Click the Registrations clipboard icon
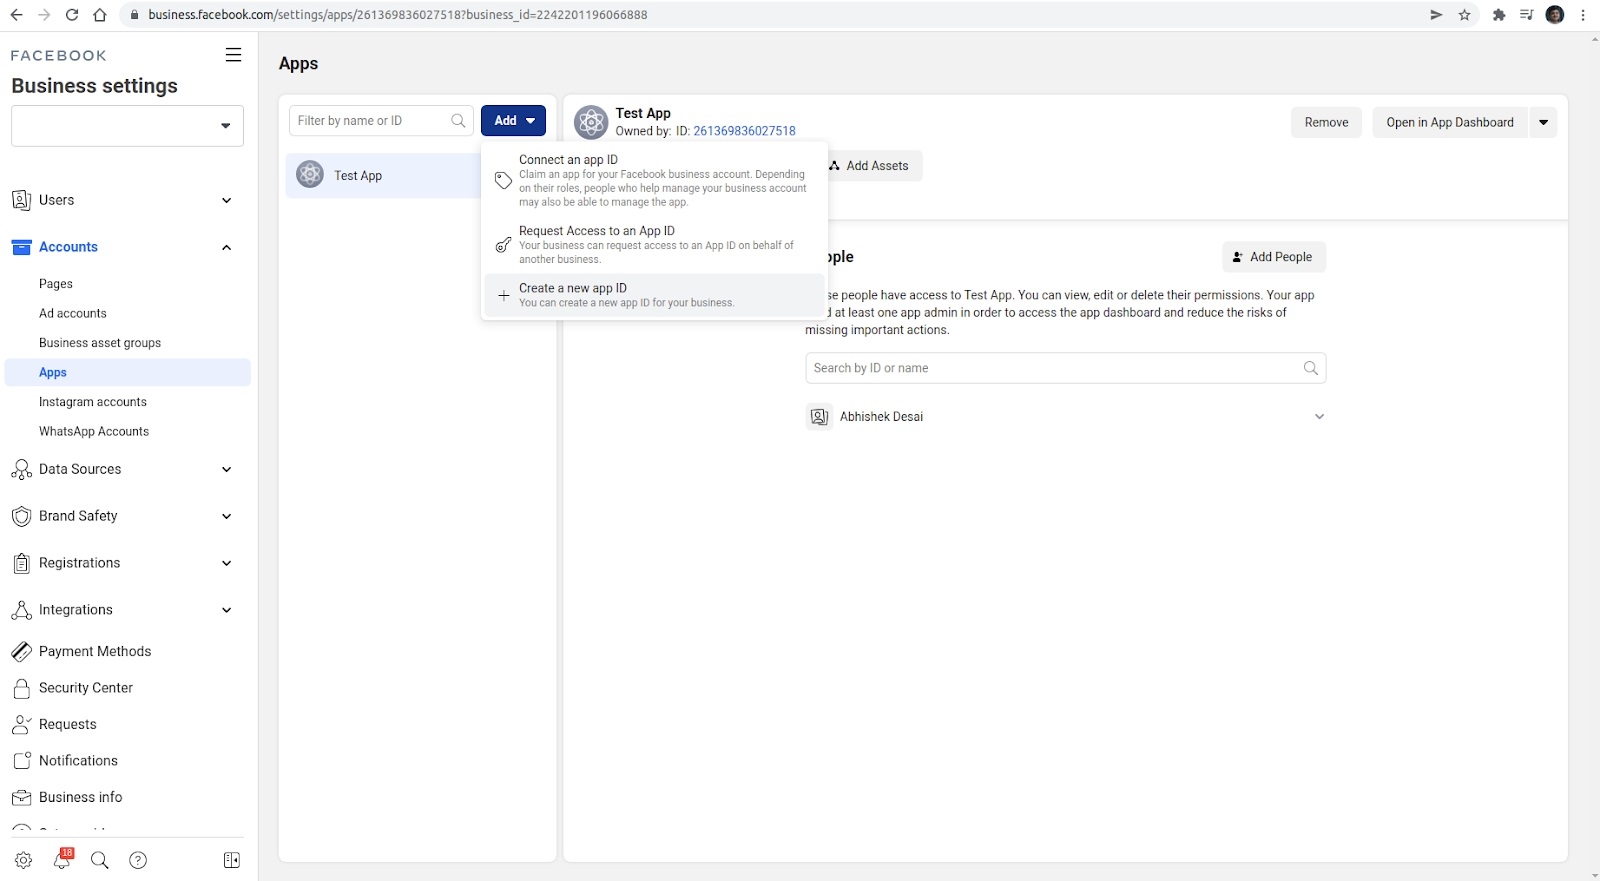Screen dimensions: 1600x881 21,563
